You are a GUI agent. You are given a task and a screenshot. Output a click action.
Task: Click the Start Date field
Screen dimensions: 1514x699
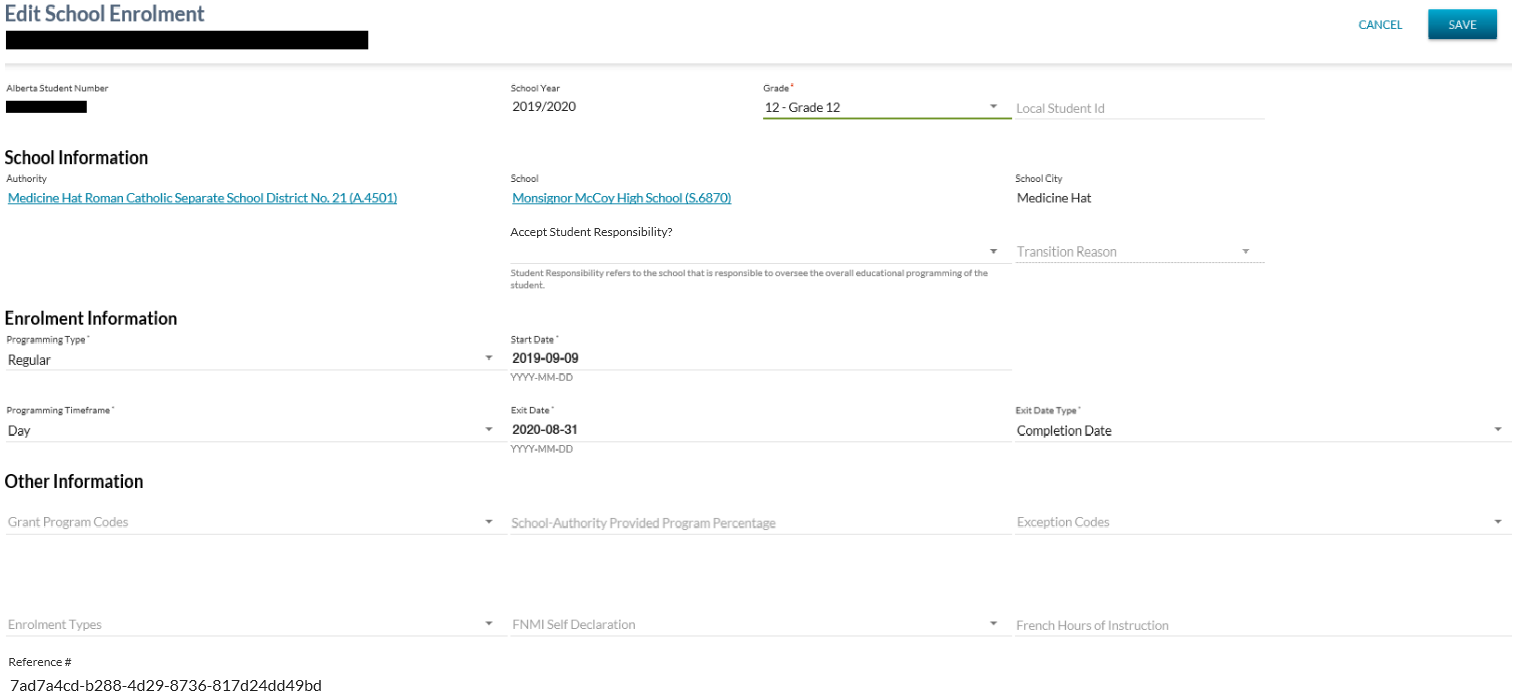tap(760, 358)
